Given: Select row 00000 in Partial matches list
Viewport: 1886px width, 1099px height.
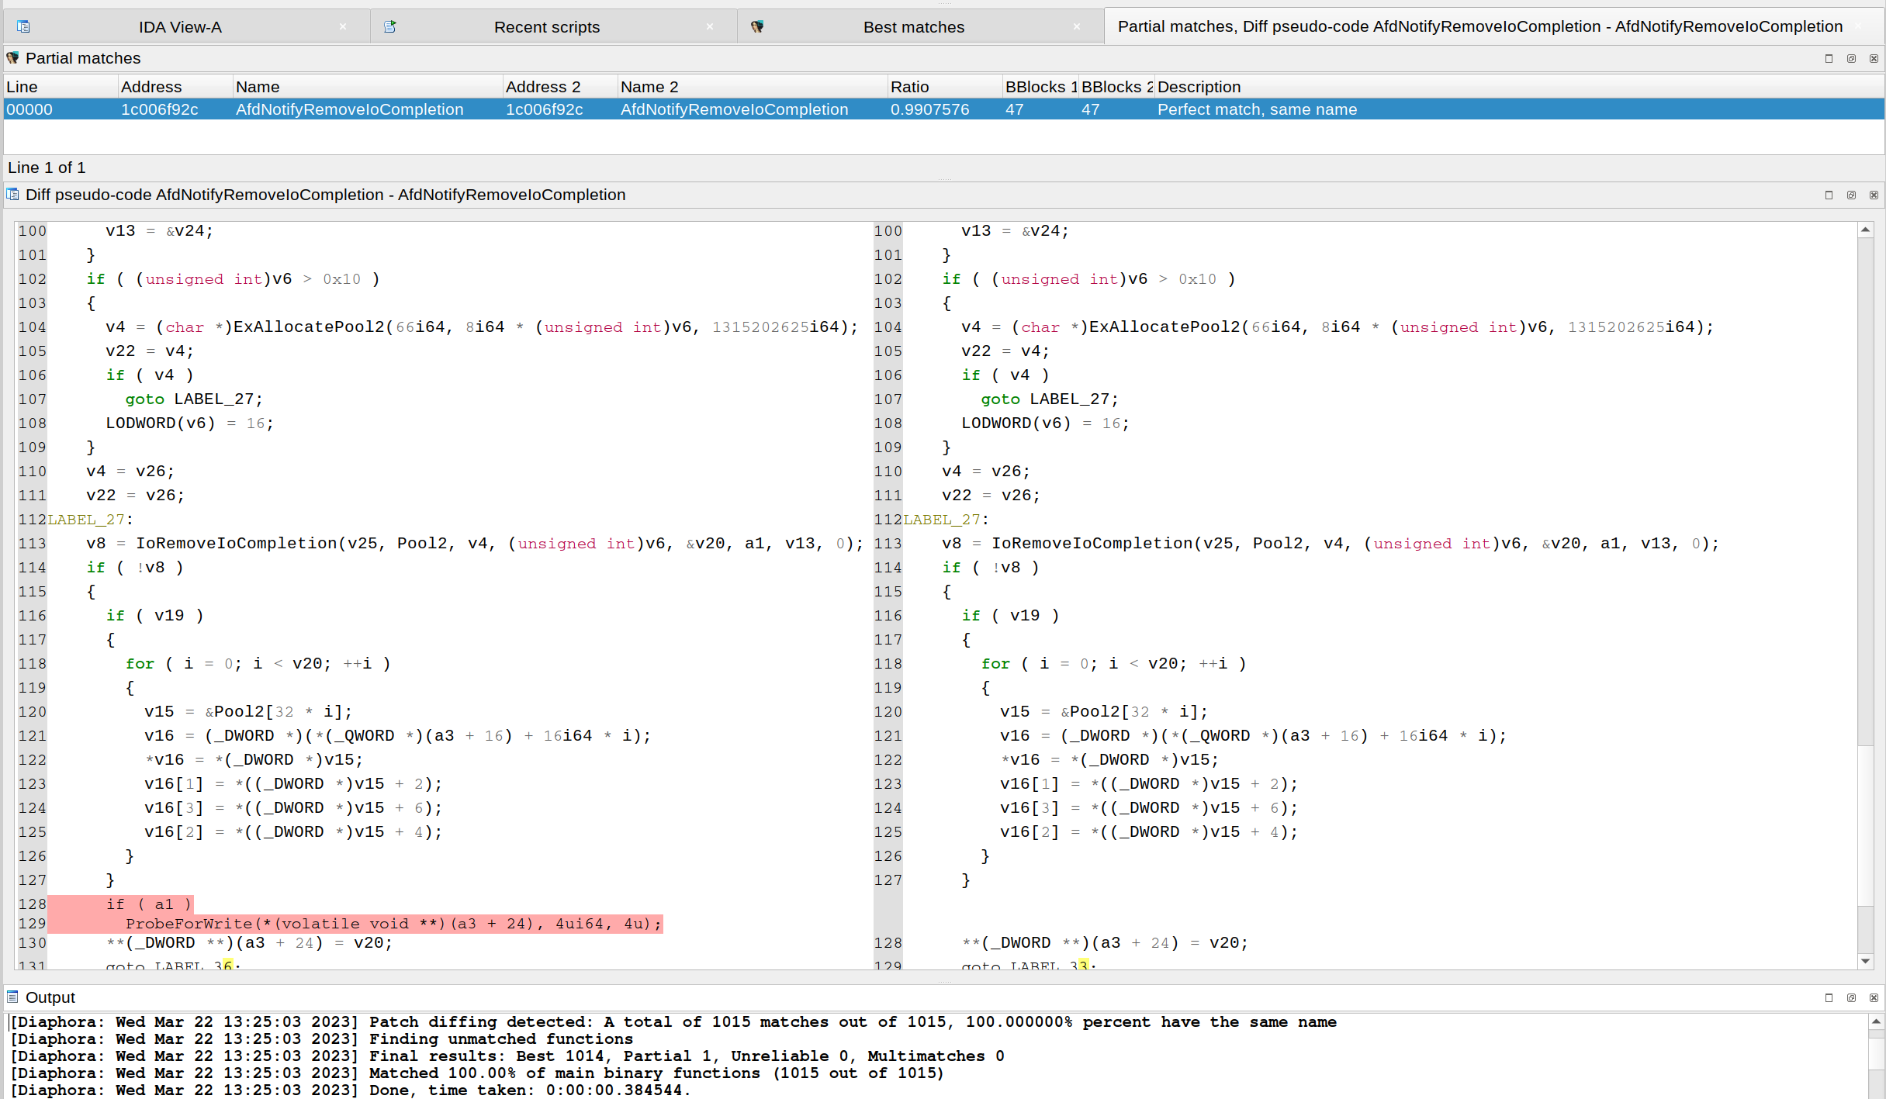Looking at the screenshot, I should click(x=943, y=109).
